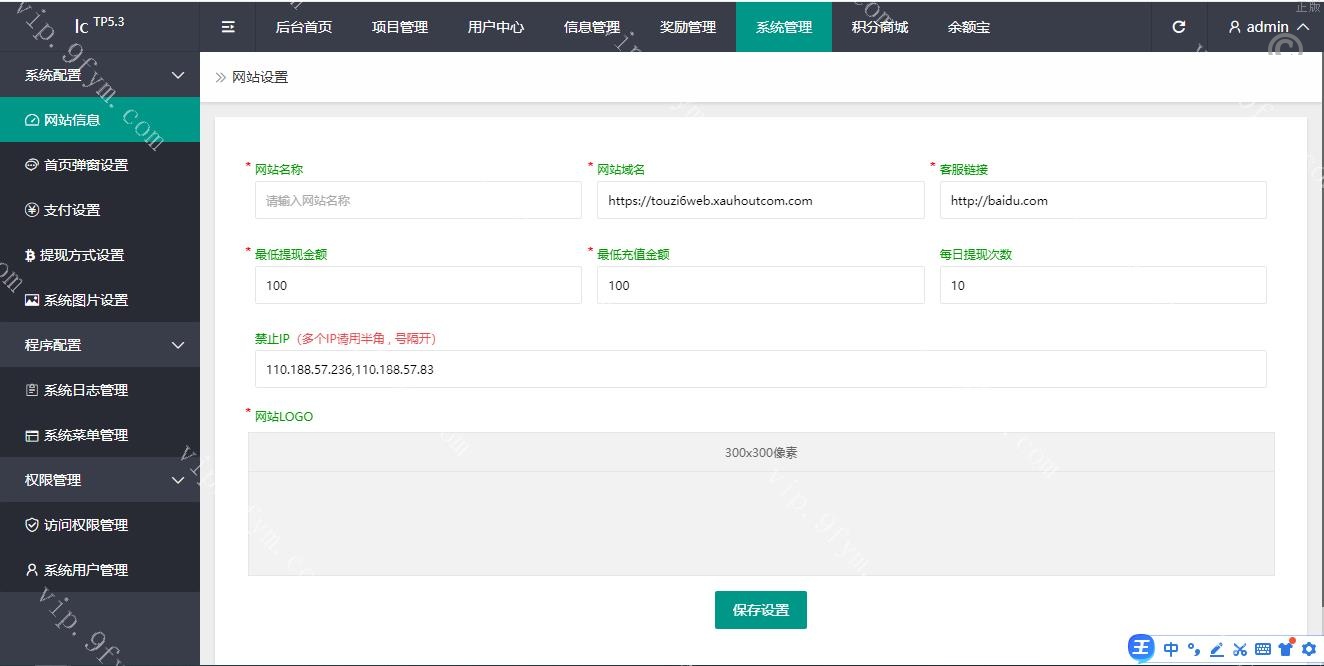Open 支付设置 payment settings
1324x666 pixels.
click(72, 210)
